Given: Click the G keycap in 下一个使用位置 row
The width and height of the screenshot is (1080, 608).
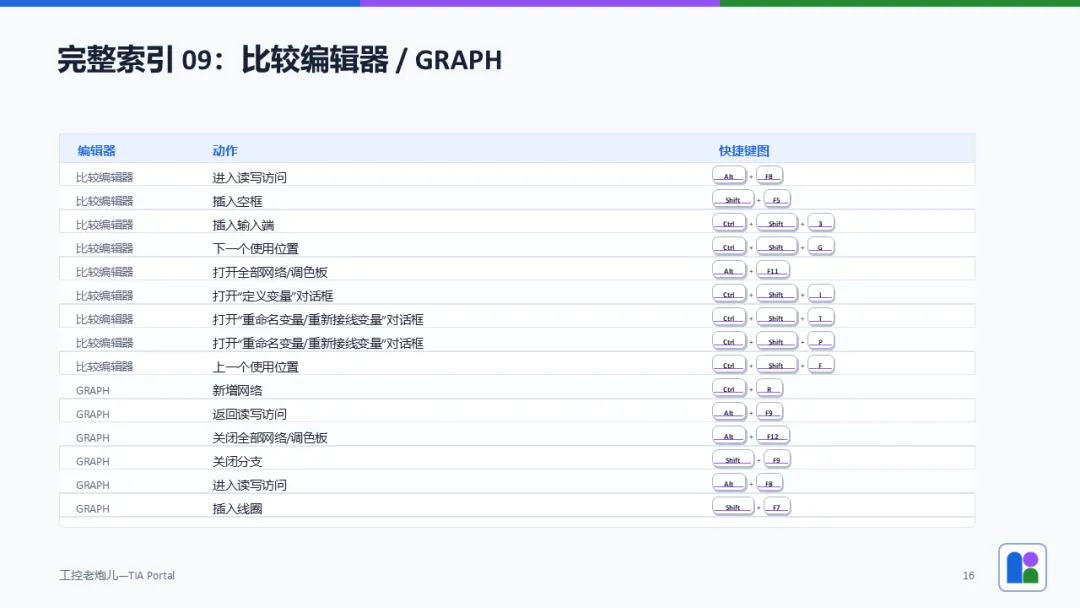Looking at the screenshot, I should (820, 247).
